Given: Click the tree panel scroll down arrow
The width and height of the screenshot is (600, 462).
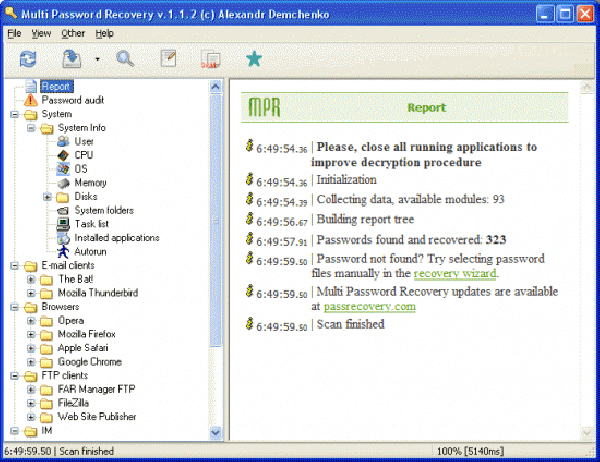Looking at the screenshot, I should [x=215, y=432].
